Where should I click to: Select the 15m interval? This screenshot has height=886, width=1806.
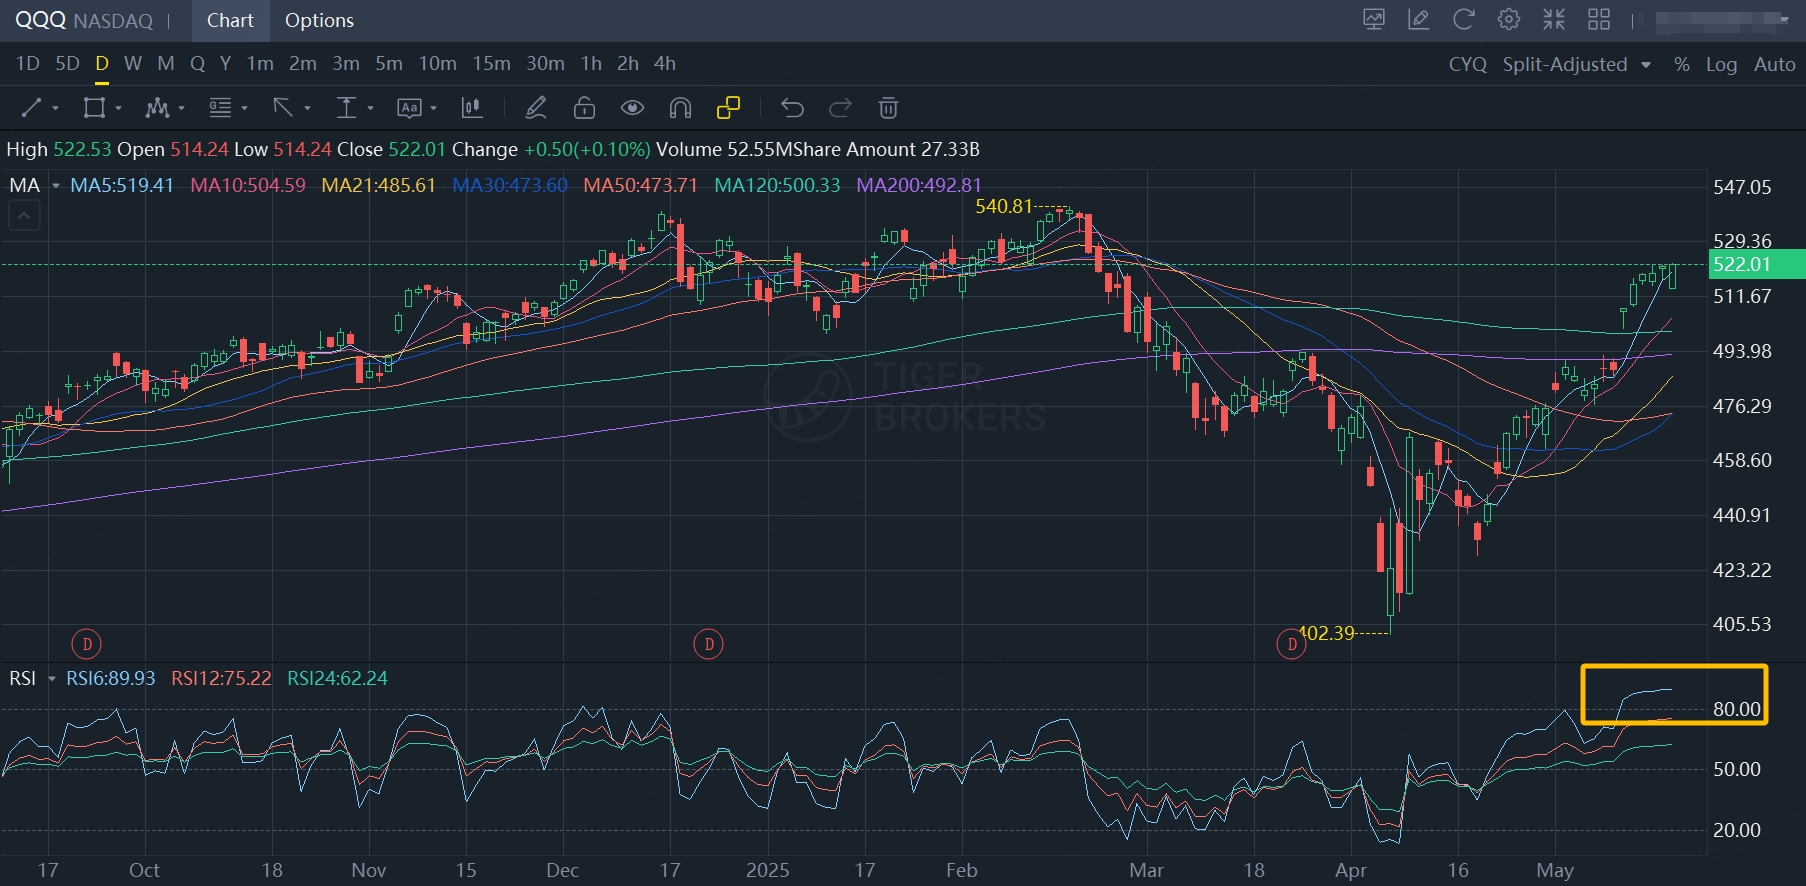[491, 63]
